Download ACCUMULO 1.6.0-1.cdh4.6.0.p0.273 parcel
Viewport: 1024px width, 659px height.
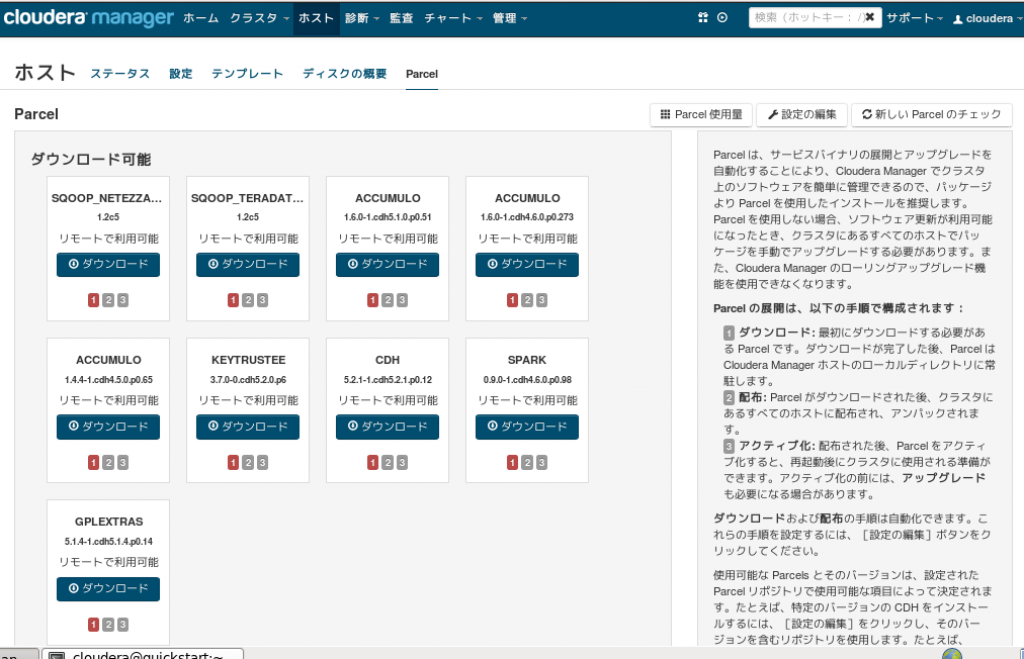(527, 265)
